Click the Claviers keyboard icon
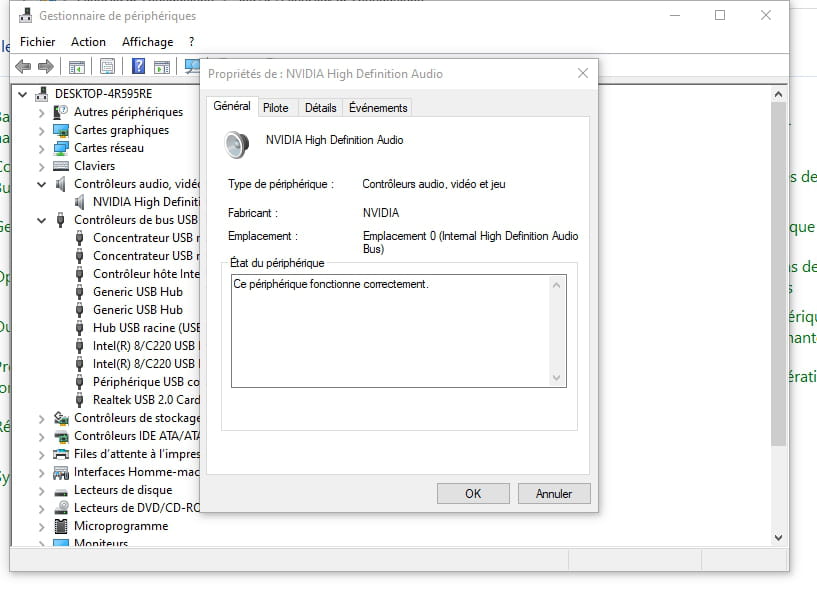This screenshot has width=817, height=592. 61,166
